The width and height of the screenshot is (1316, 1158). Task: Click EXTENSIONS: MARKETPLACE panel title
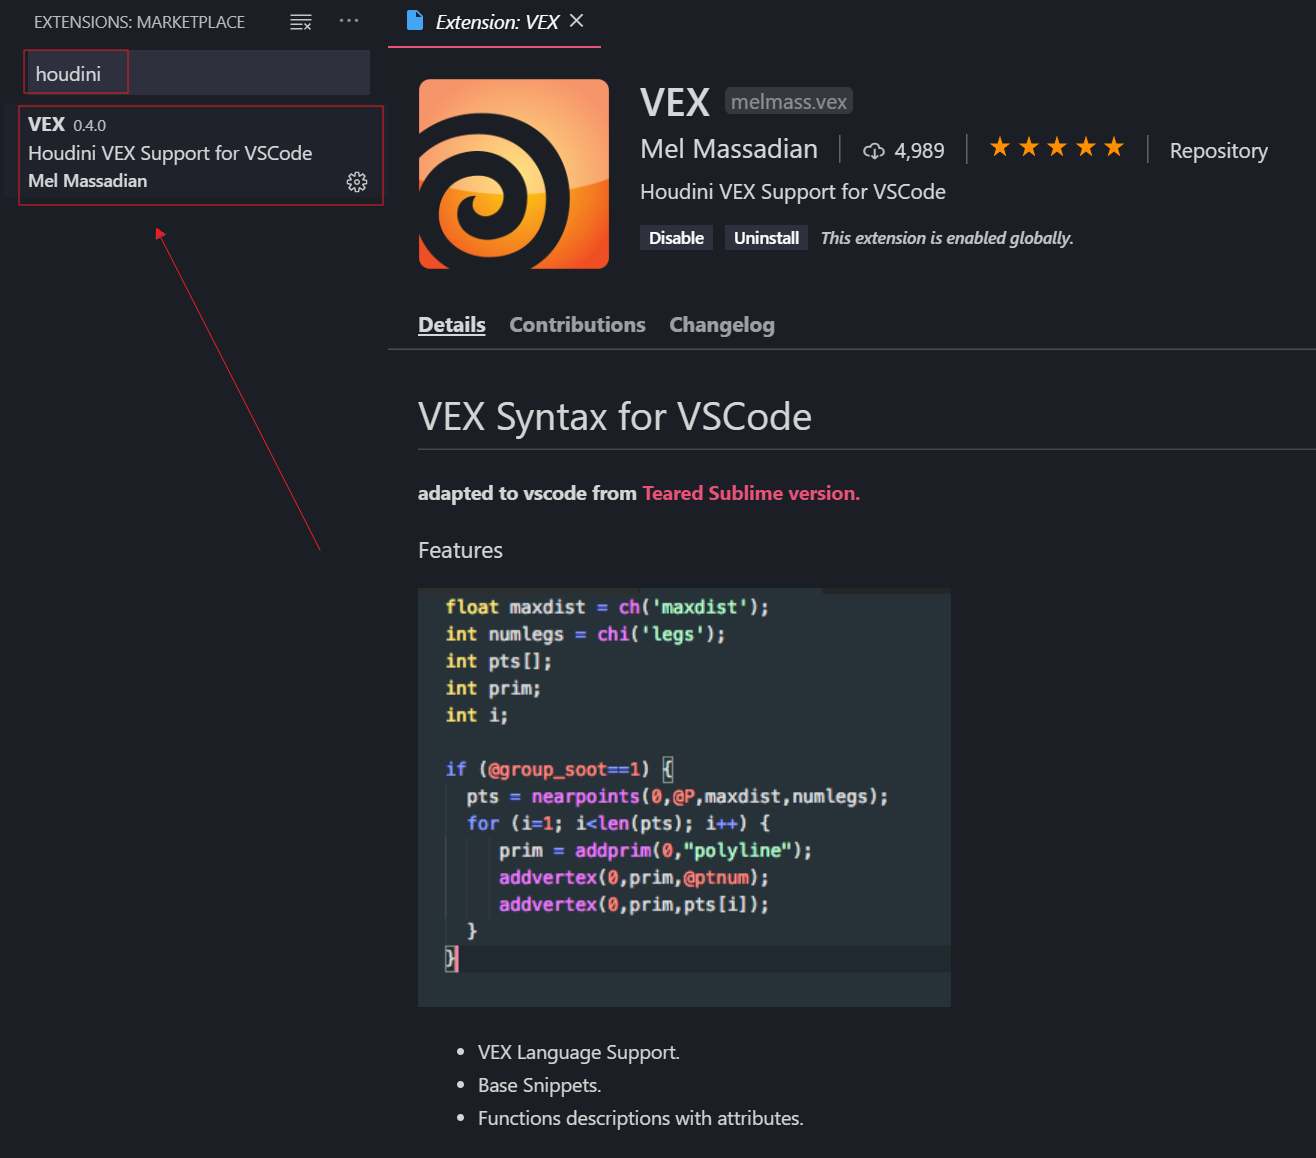coord(139,22)
